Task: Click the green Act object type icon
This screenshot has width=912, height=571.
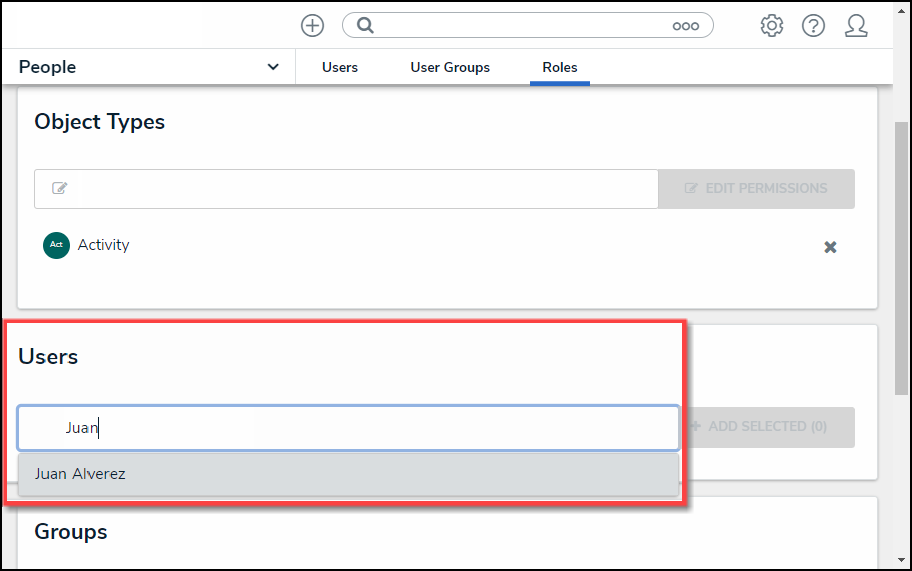Action: [56, 245]
